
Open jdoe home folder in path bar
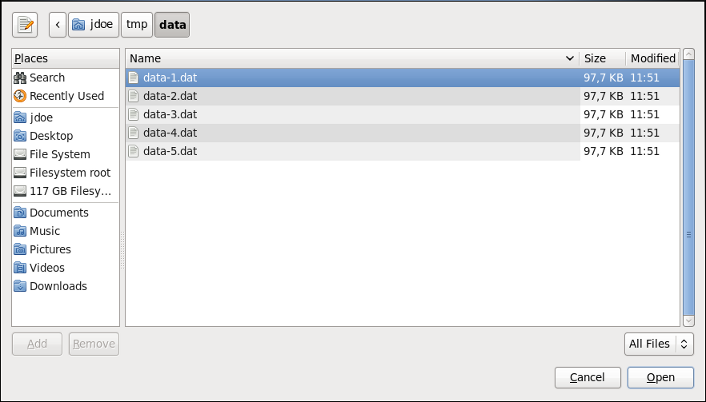point(93,25)
